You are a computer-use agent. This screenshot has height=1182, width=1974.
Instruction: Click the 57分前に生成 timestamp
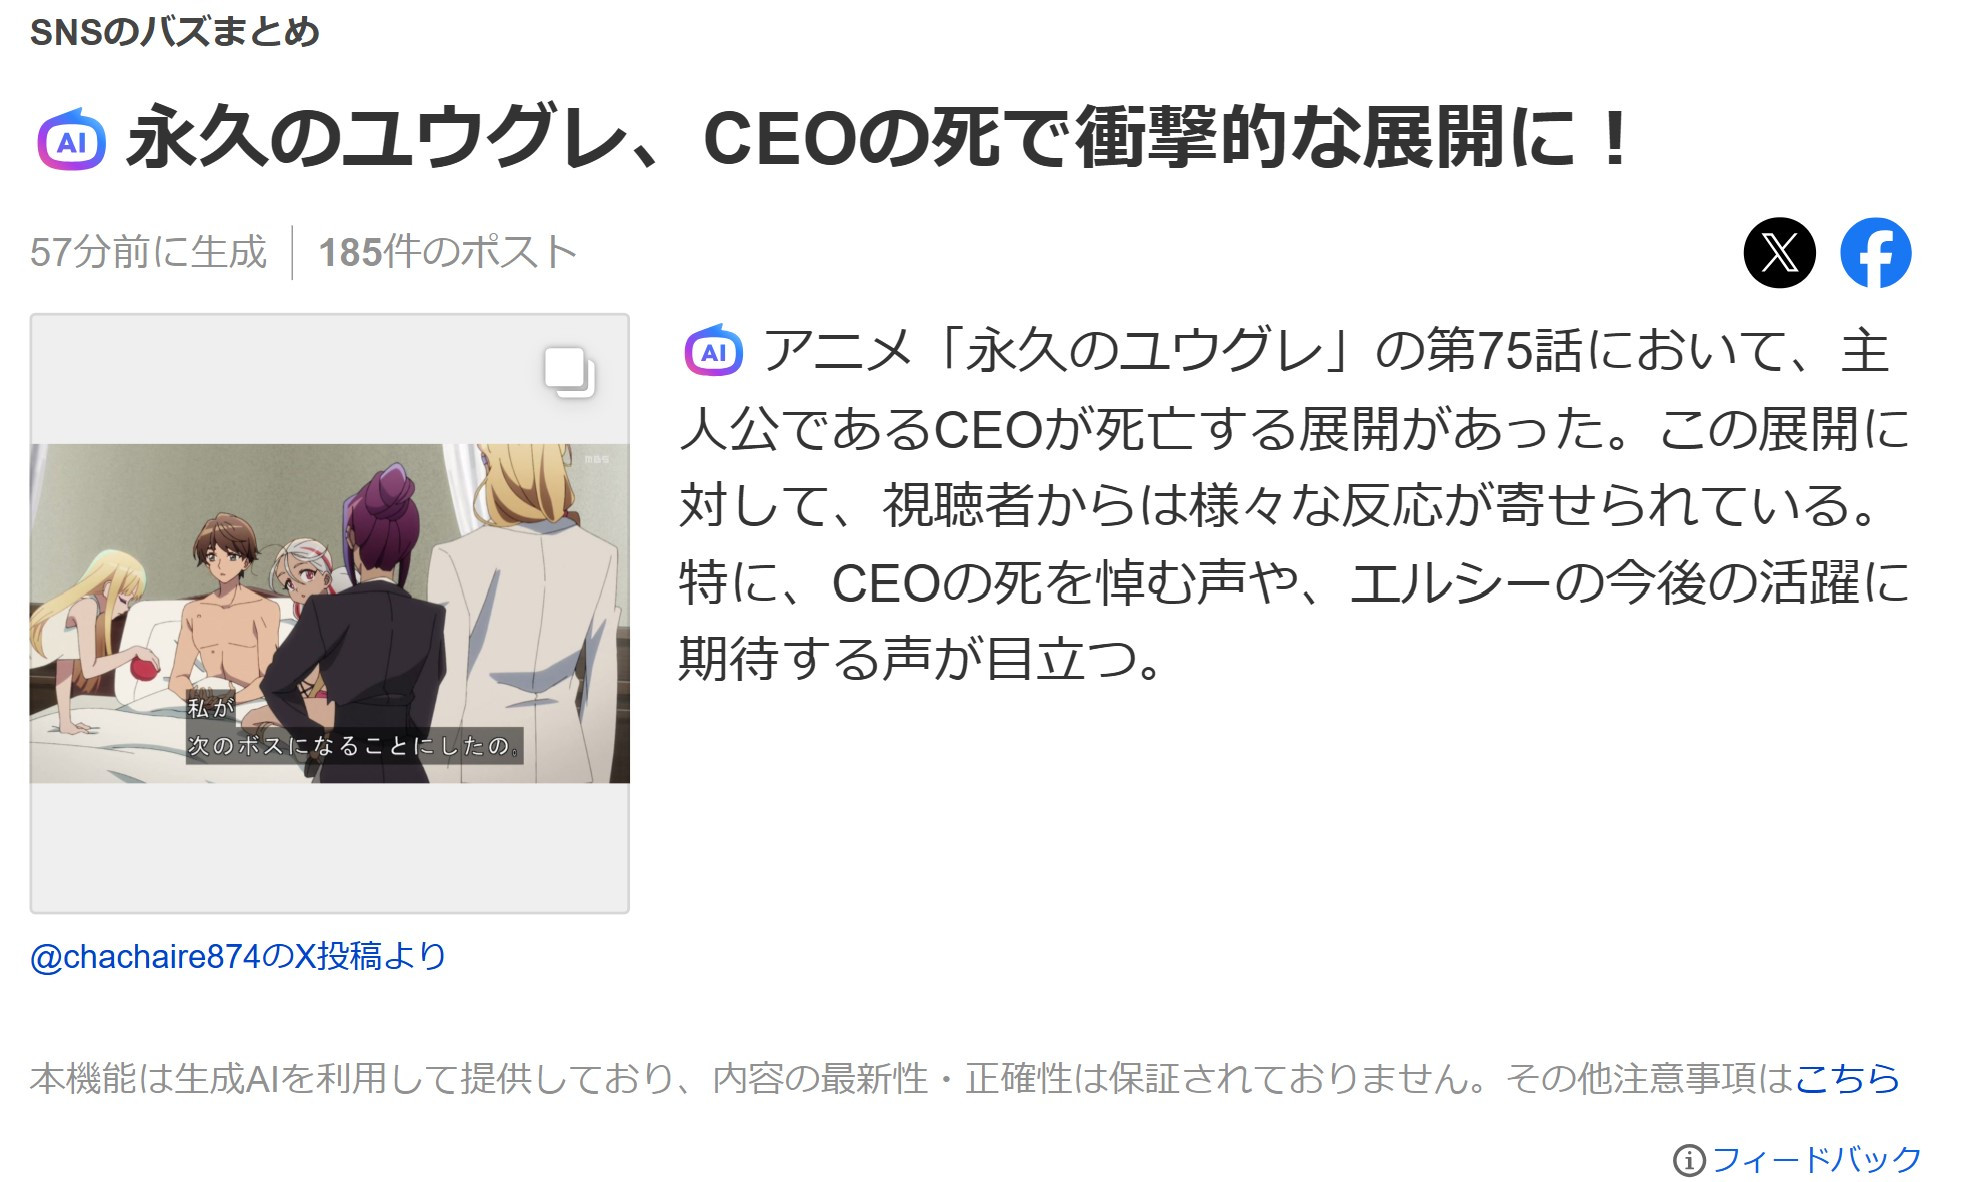coord(148,252)
